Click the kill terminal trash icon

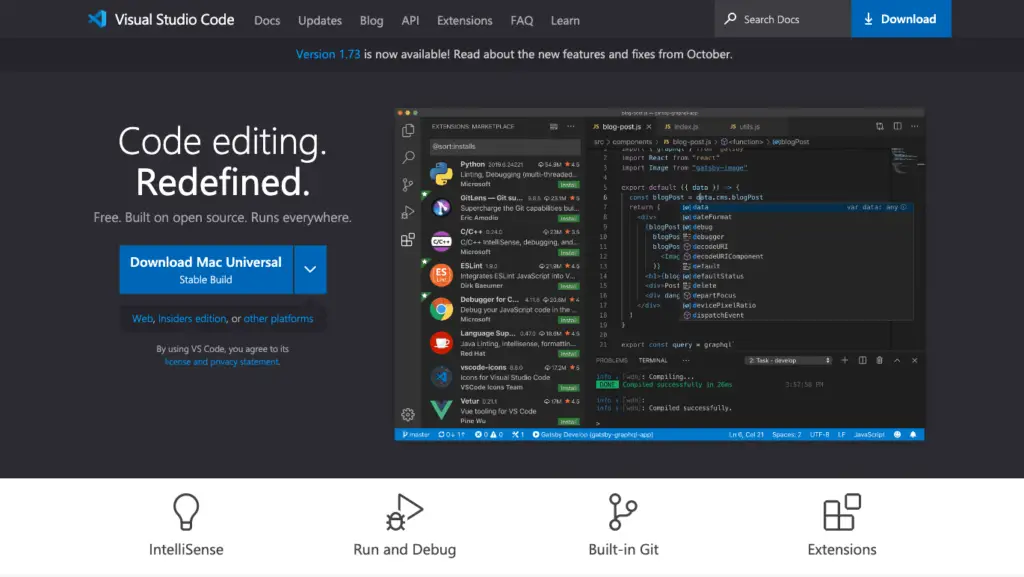(x=879, y=360)
